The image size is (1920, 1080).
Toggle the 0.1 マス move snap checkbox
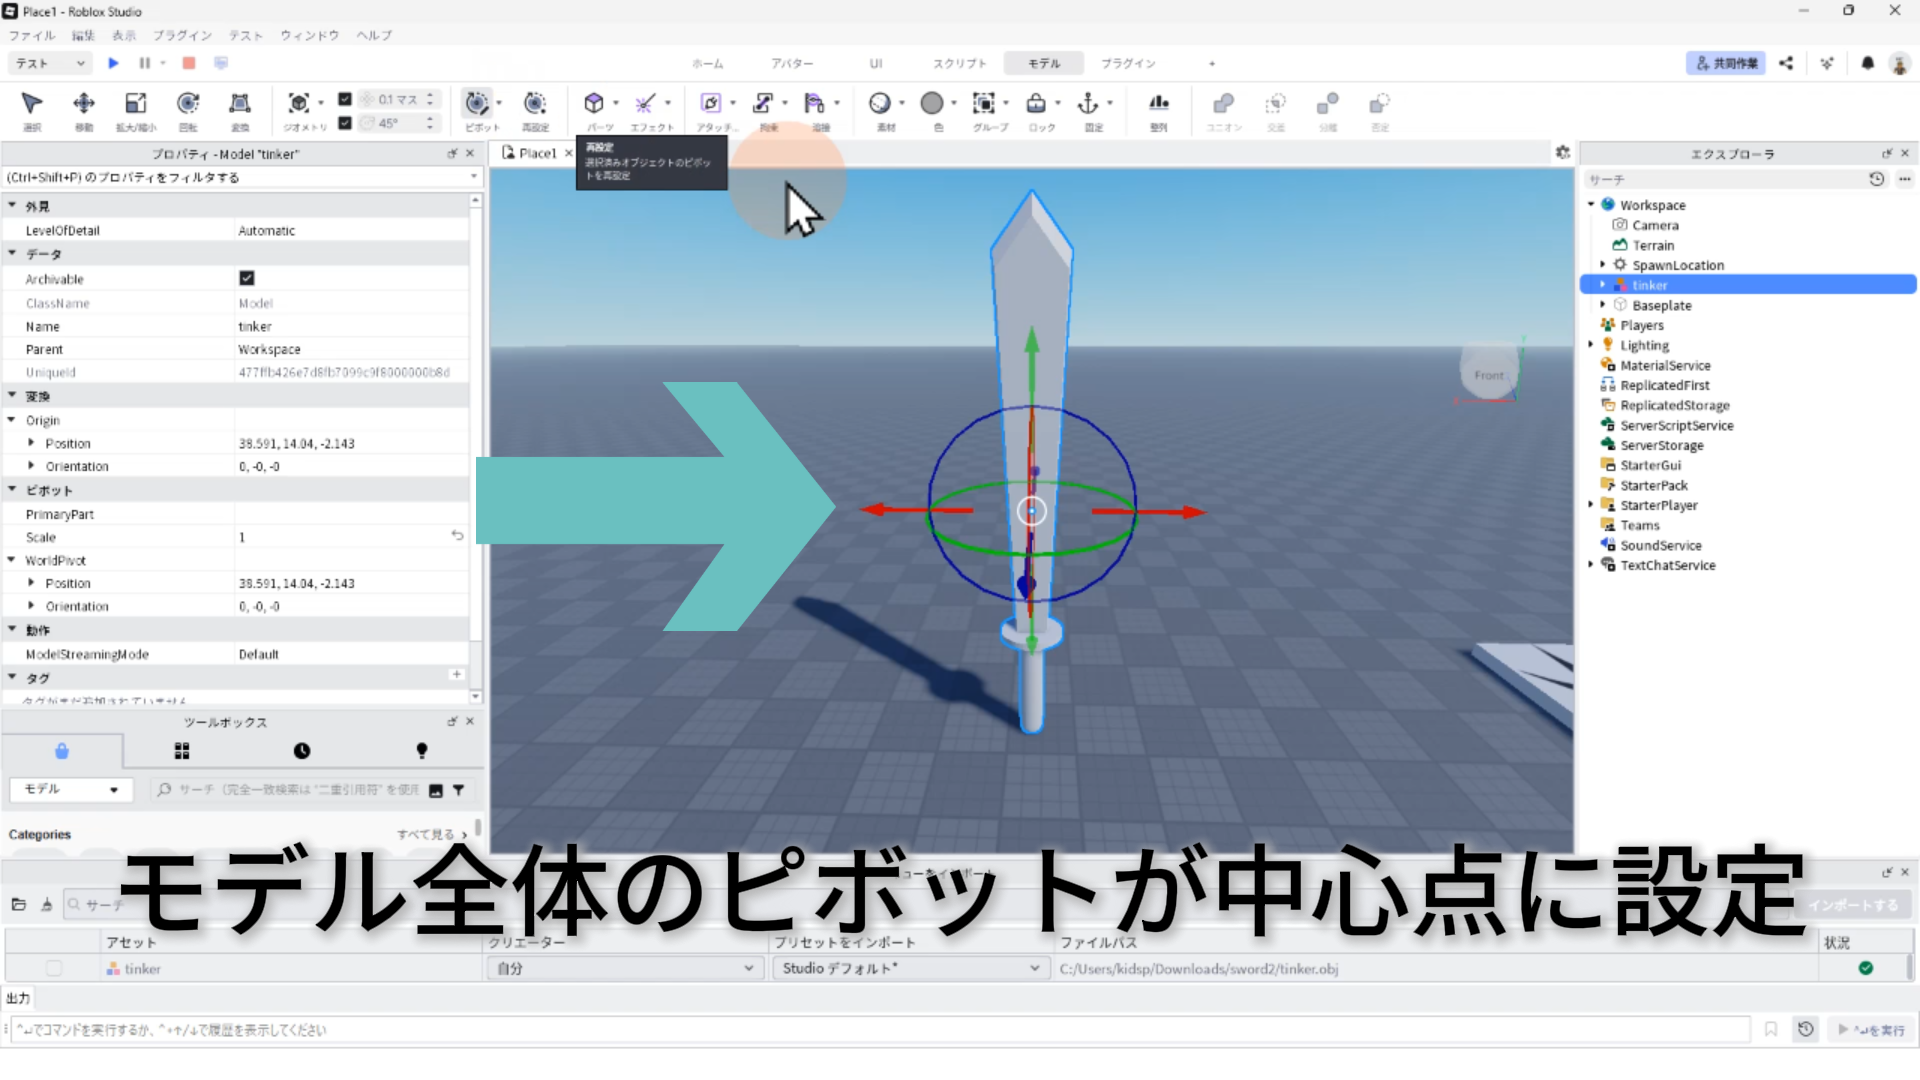(x=345, y=99)
